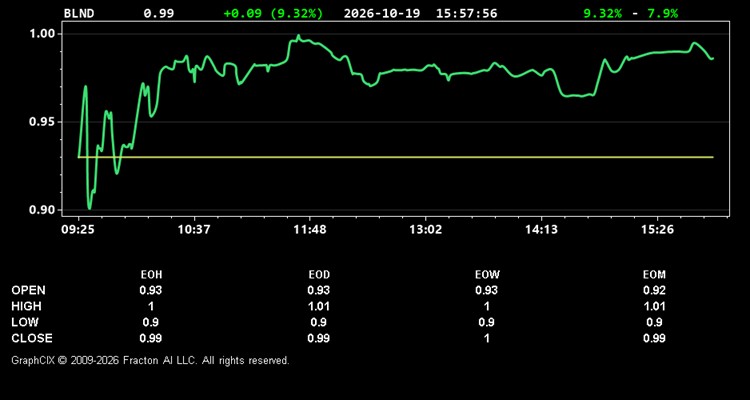Click the BLND ticker symbol
Viewport: 750px width, 400px height.
(79, 13)
